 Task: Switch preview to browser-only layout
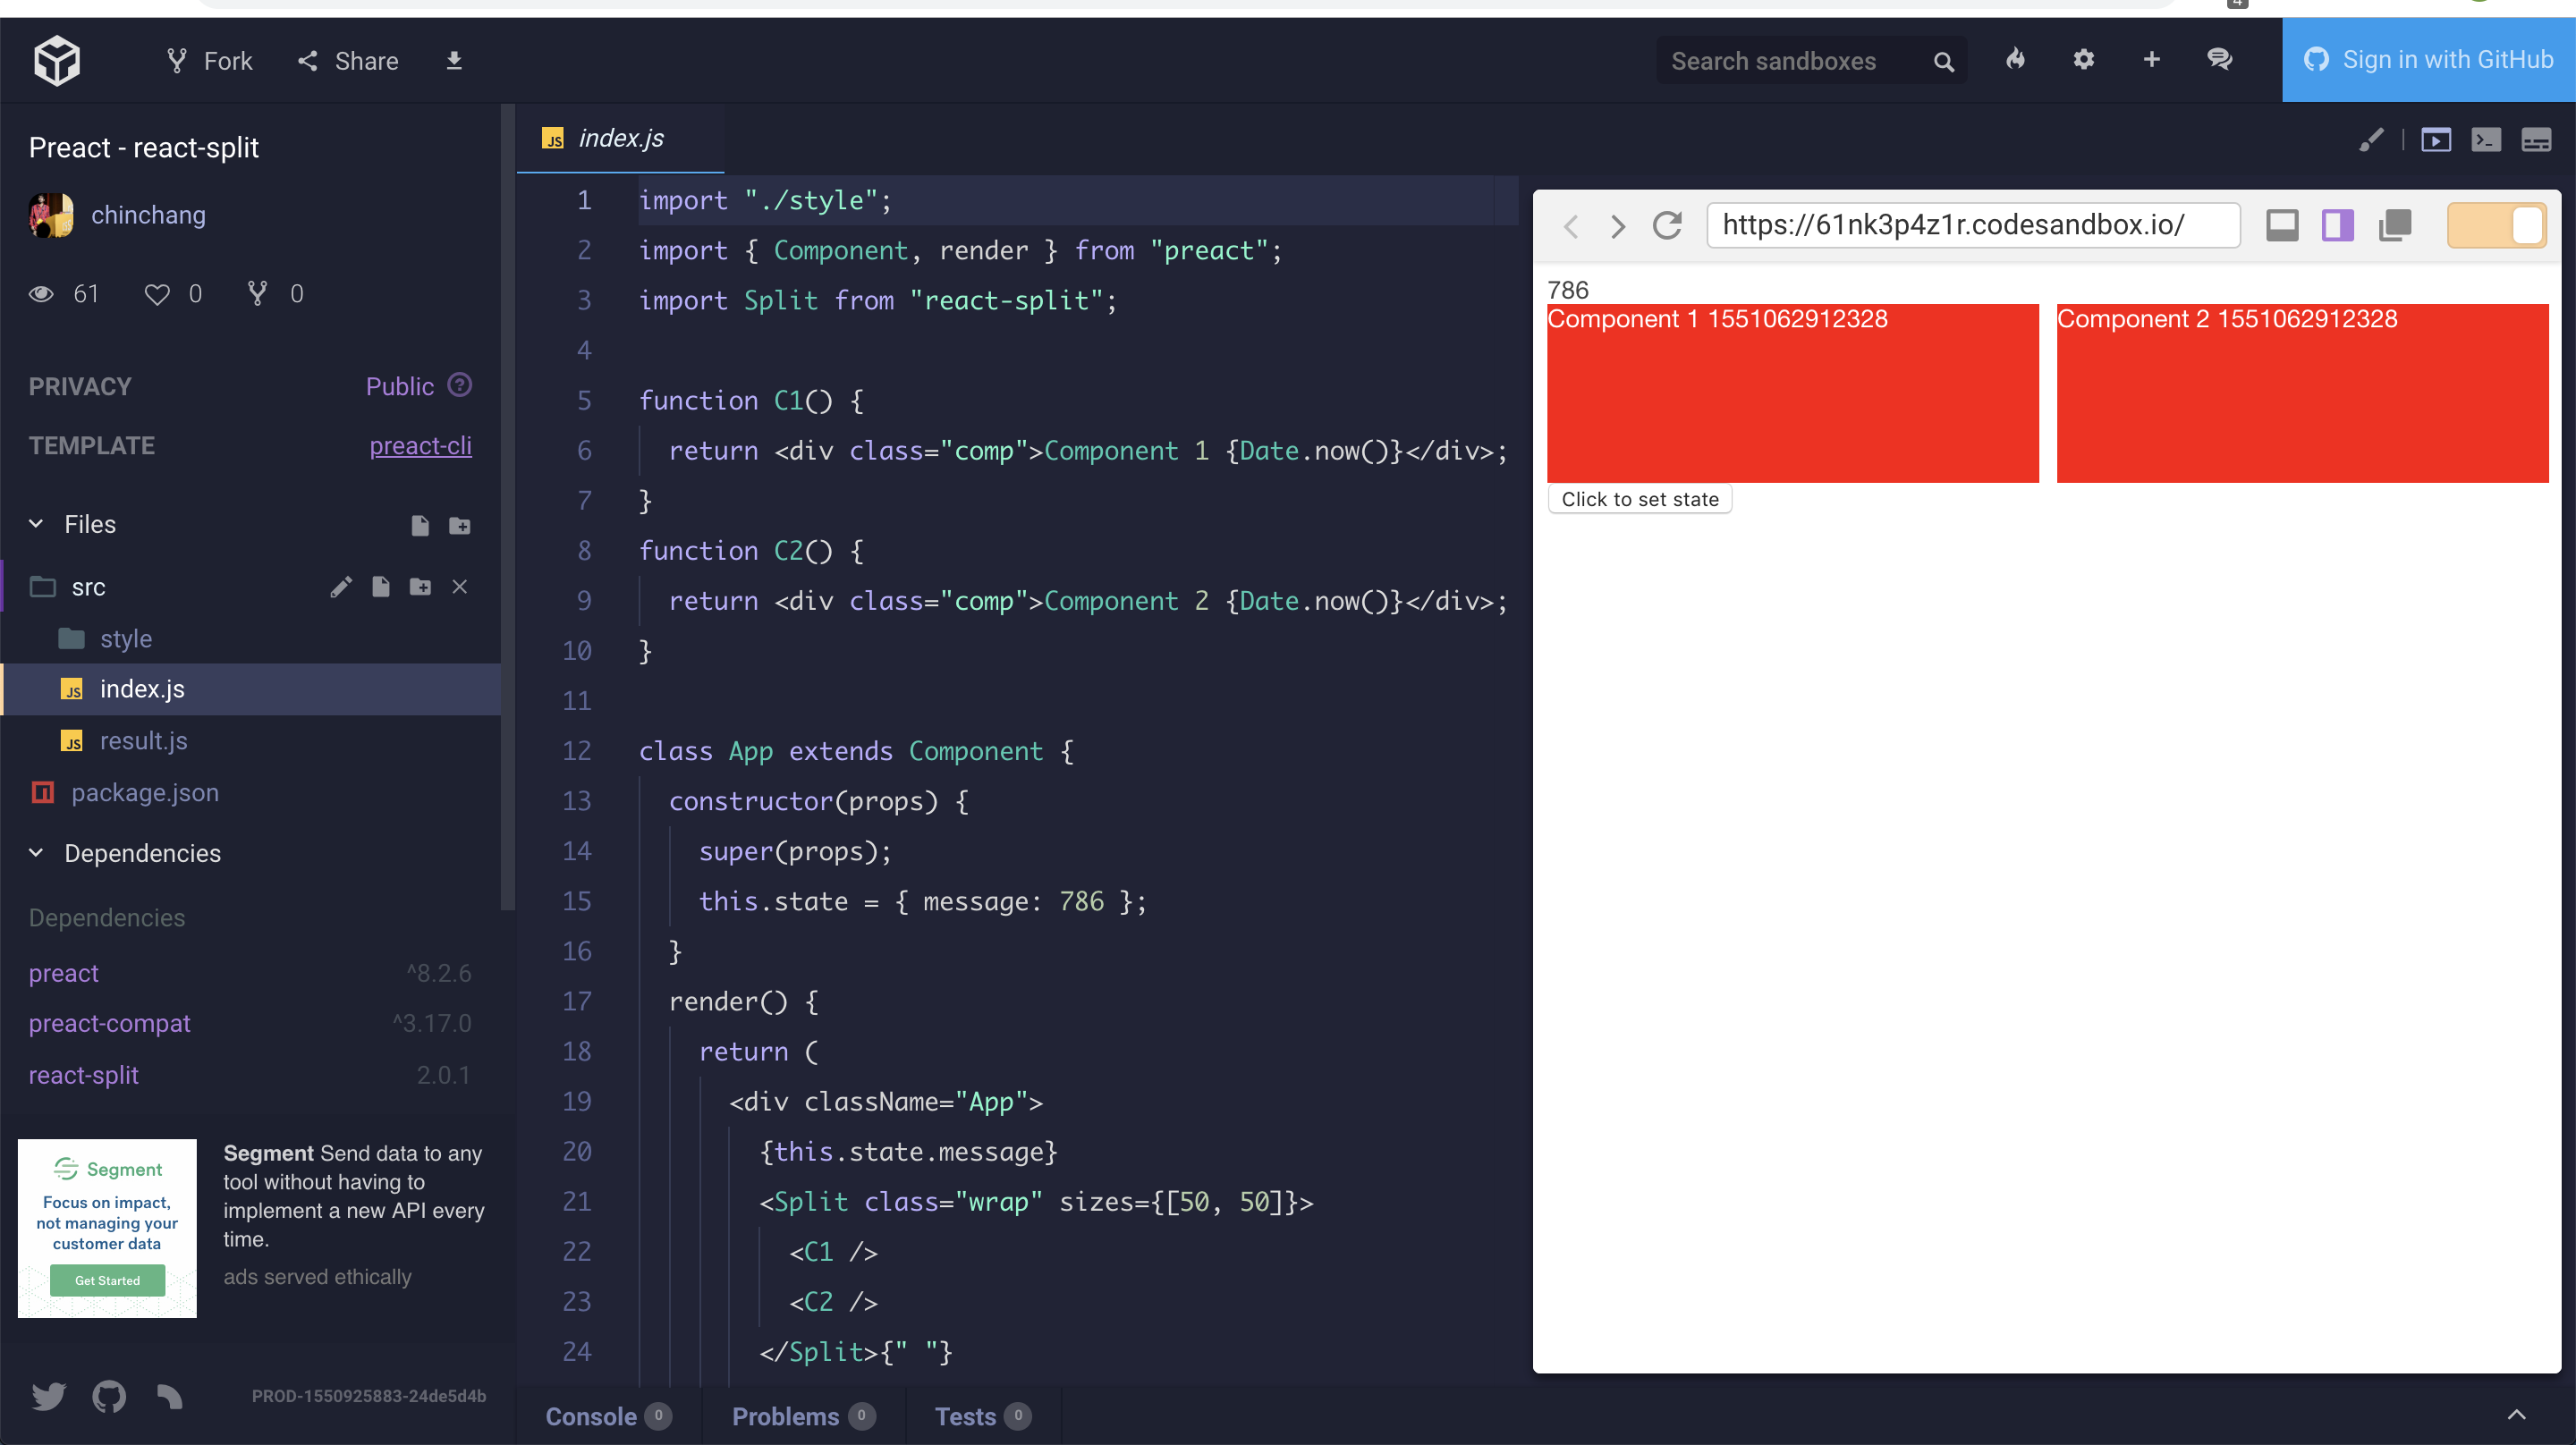[x=2282, y=225]
